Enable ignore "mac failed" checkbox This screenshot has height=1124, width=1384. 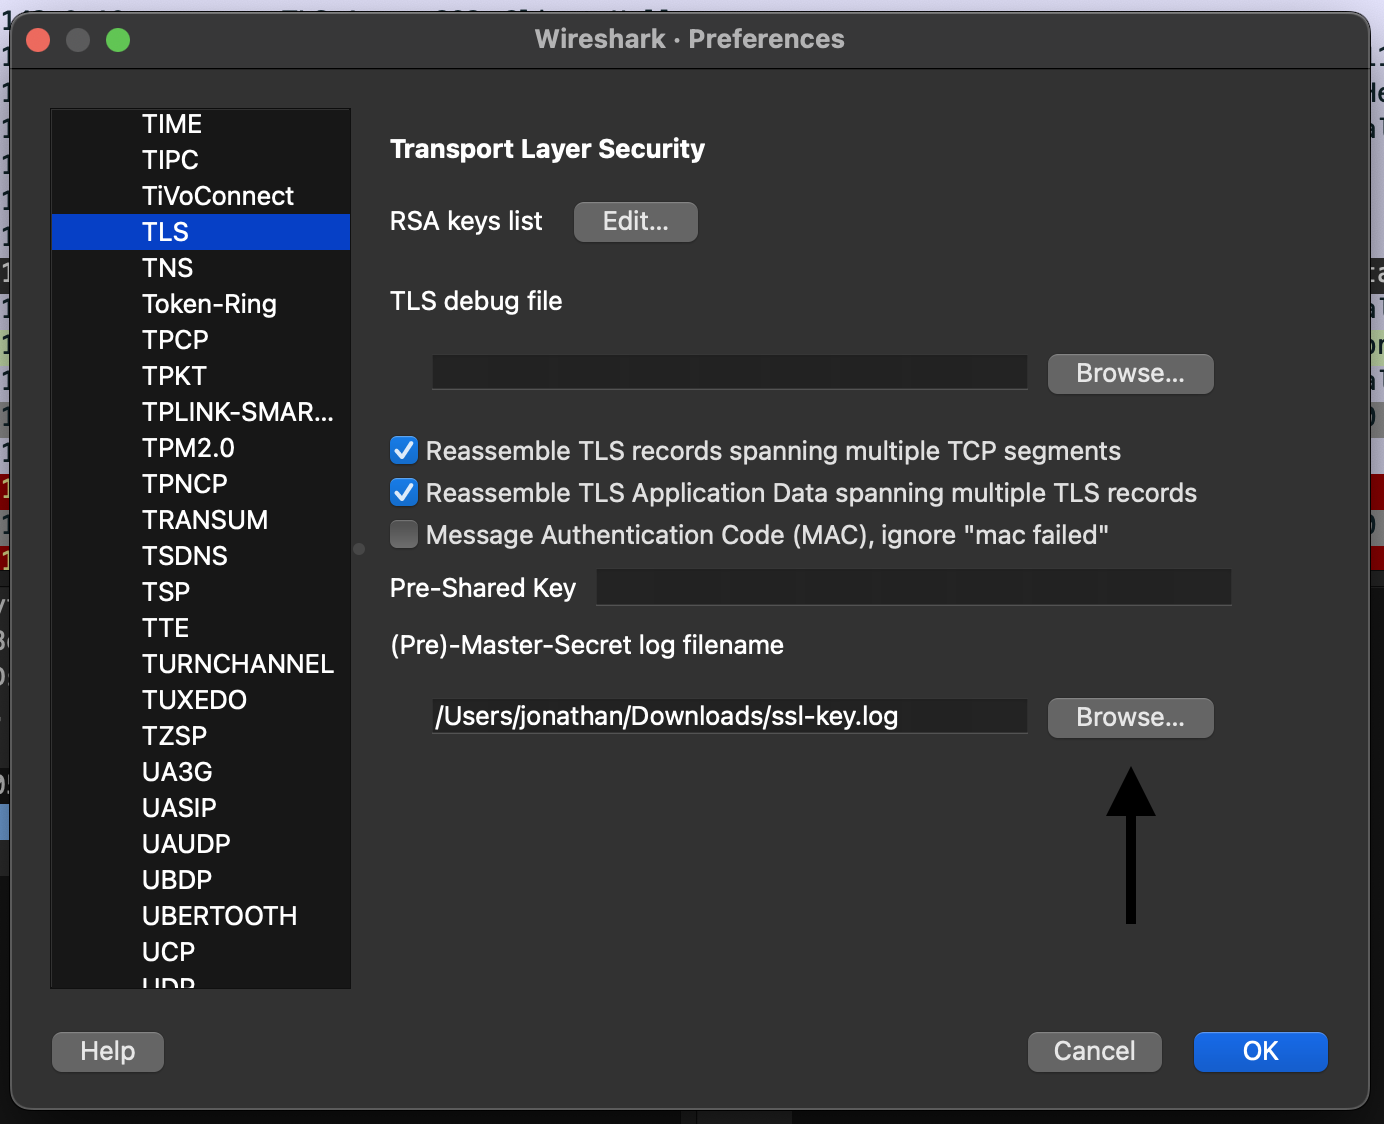click(404, 535)
